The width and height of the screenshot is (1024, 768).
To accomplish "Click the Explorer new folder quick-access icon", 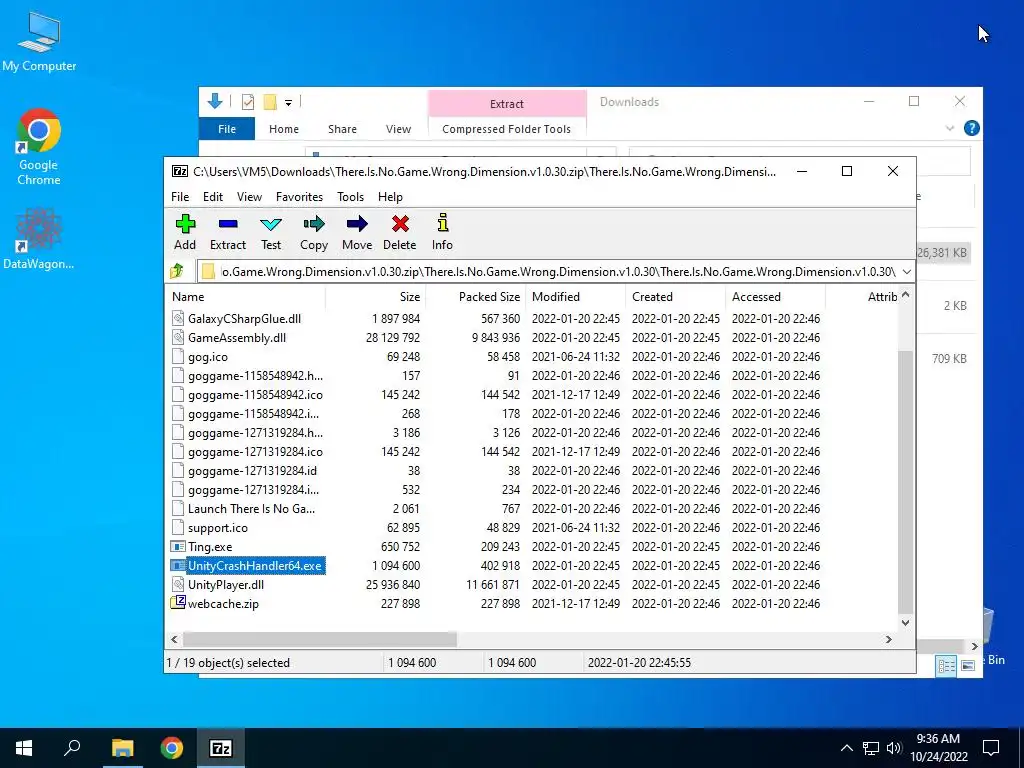I will click(270, 102).
